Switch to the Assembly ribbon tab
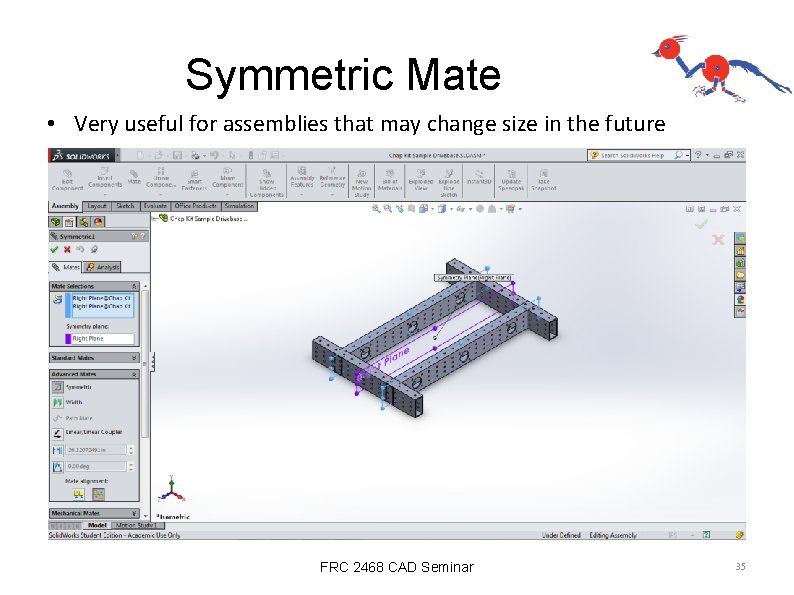794x595 pixels. point(65,206)
